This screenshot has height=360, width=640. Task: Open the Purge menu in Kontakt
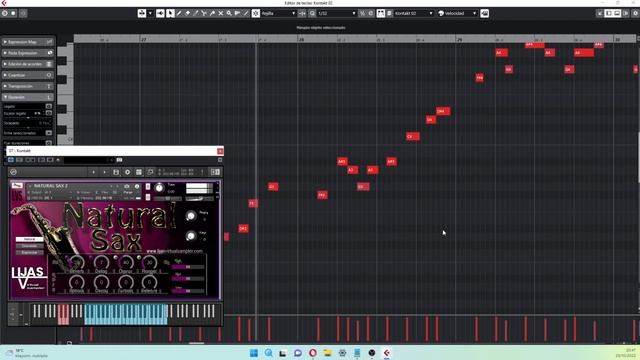(x=128, y=192)
